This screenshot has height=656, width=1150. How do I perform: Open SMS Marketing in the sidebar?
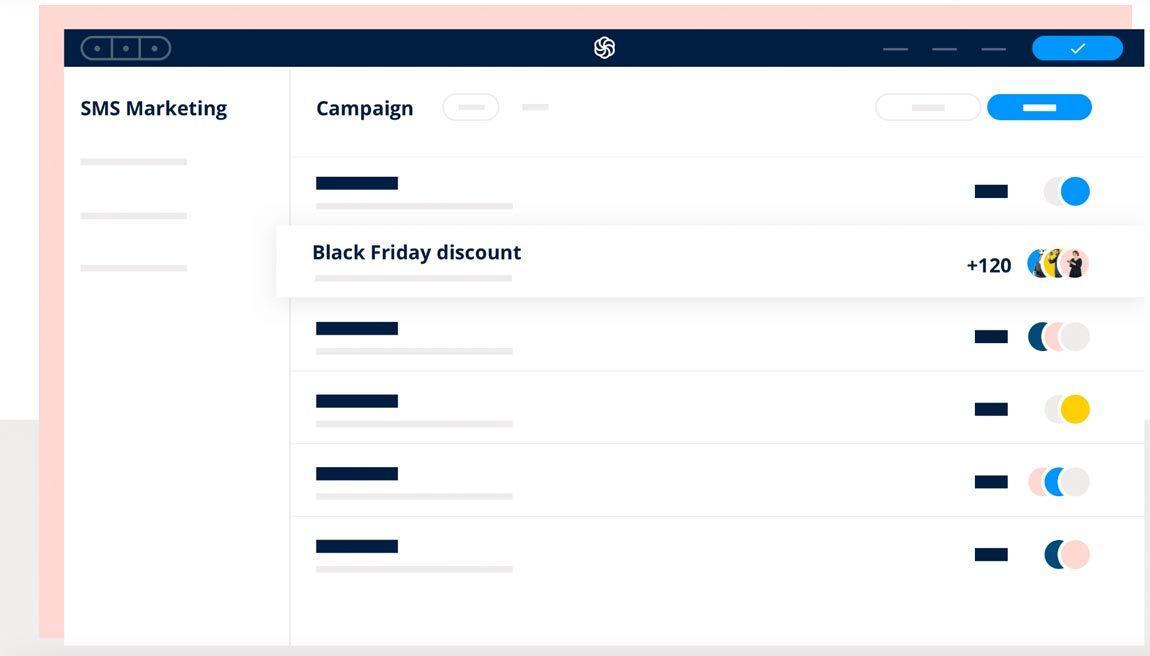coord(154,108)
